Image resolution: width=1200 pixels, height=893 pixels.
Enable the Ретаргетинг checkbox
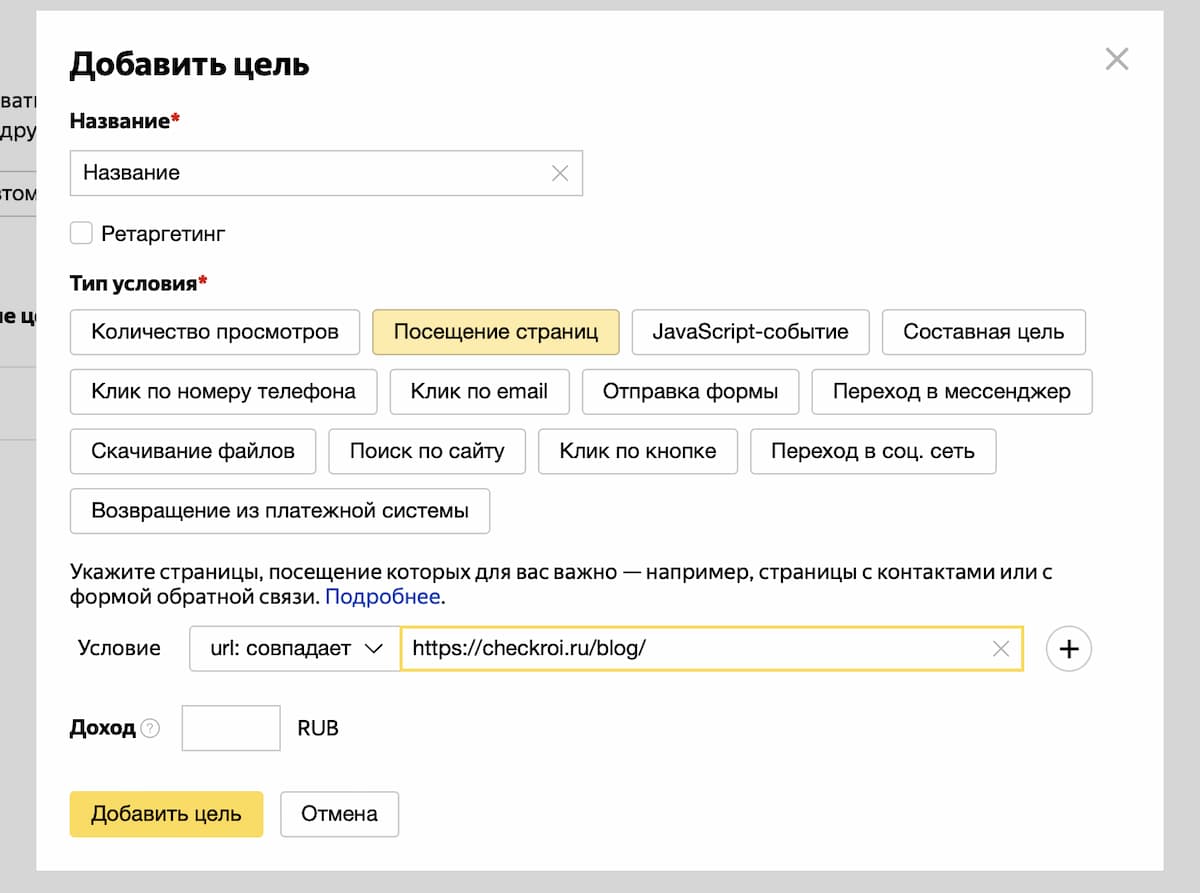(81, 233)
